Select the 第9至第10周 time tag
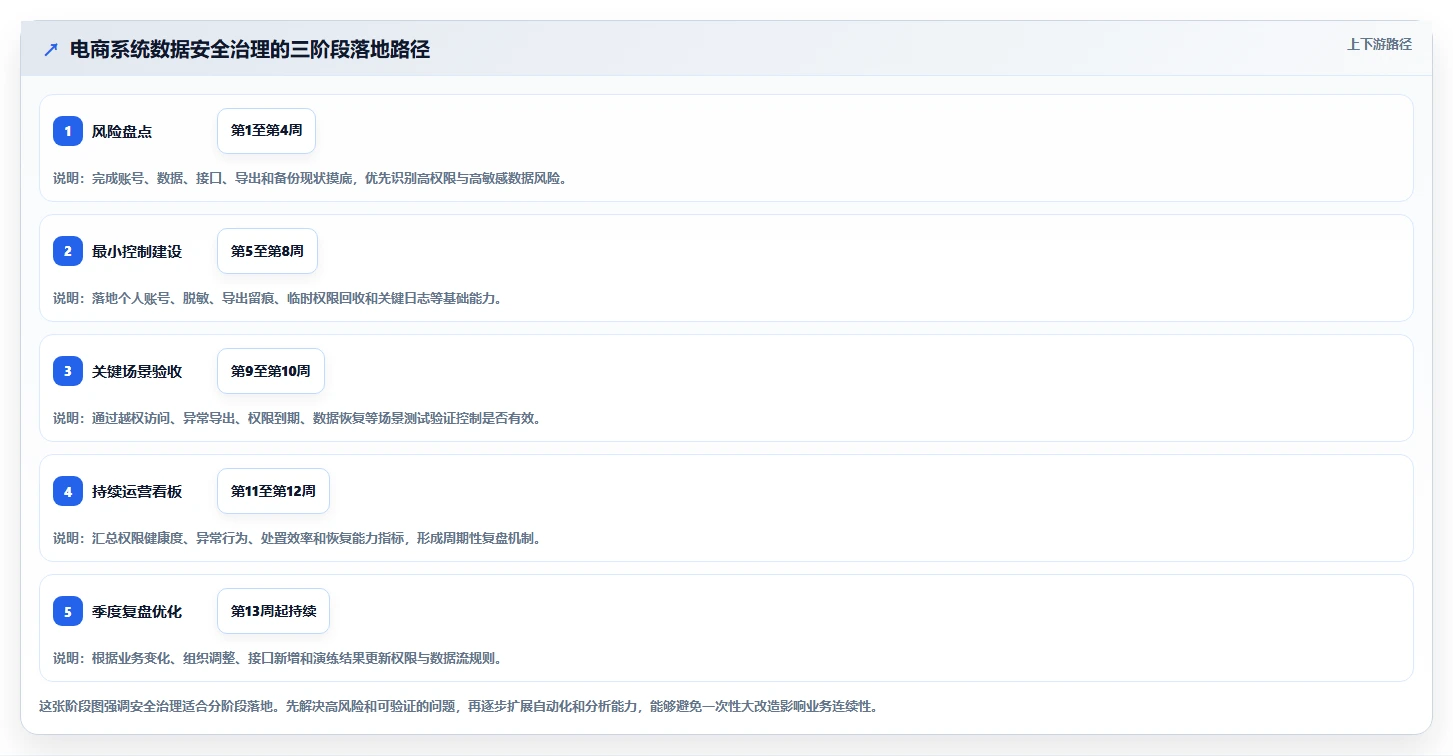 (x=271, y=371)
